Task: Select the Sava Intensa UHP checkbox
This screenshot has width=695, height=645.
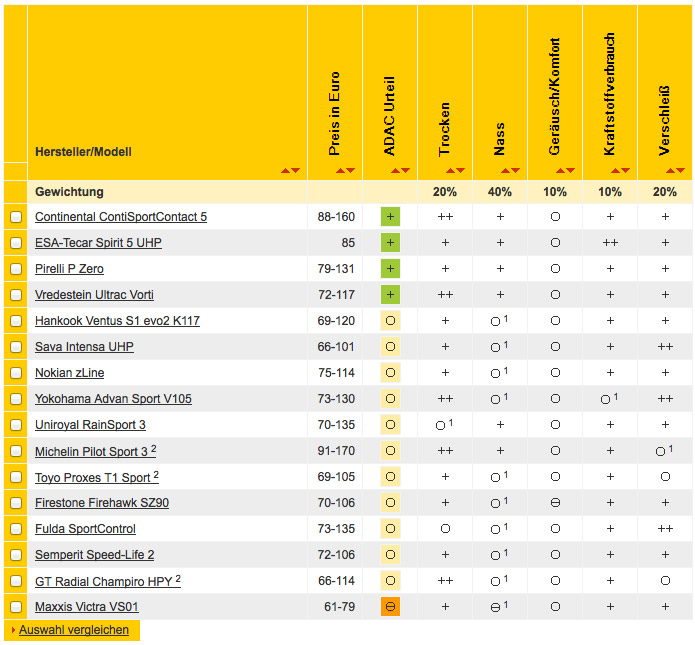Action: pyautogui.click(x=16, y=347)
